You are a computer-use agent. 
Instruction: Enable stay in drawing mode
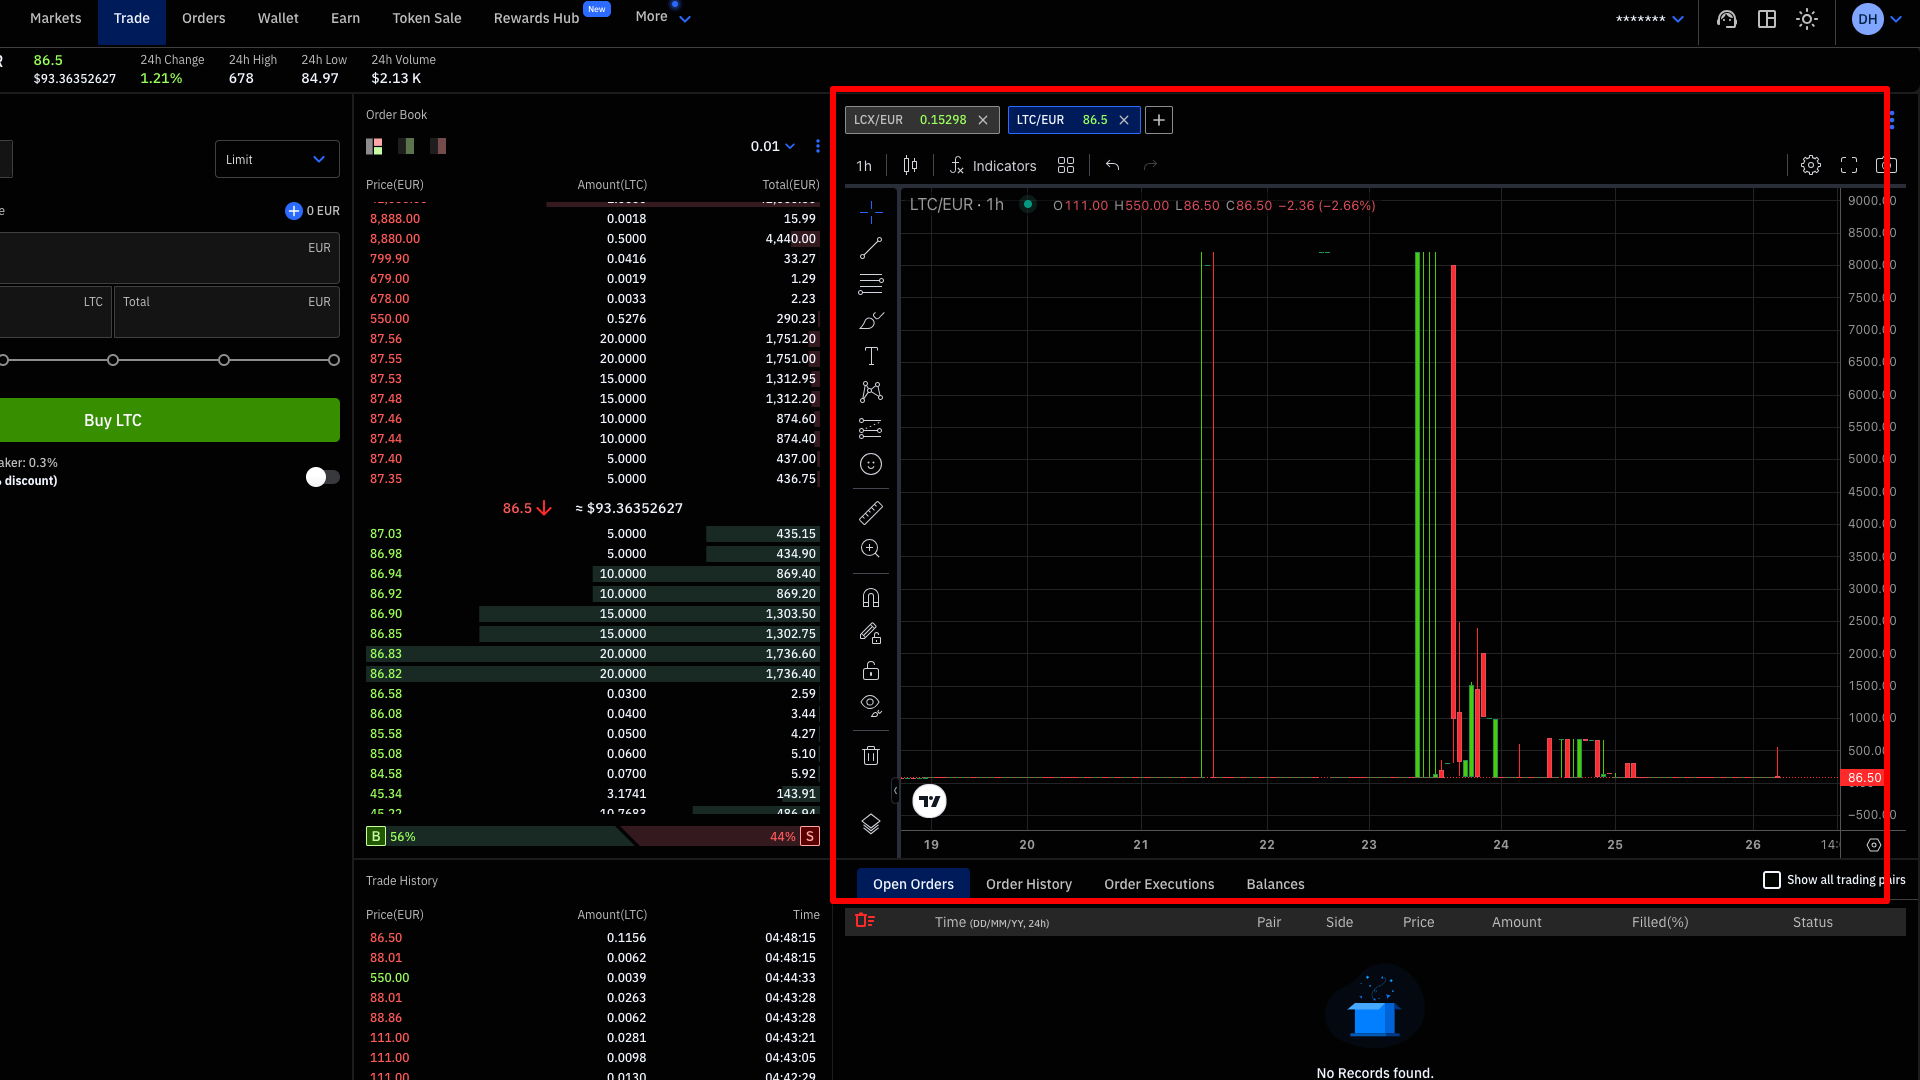pos(871,634)
